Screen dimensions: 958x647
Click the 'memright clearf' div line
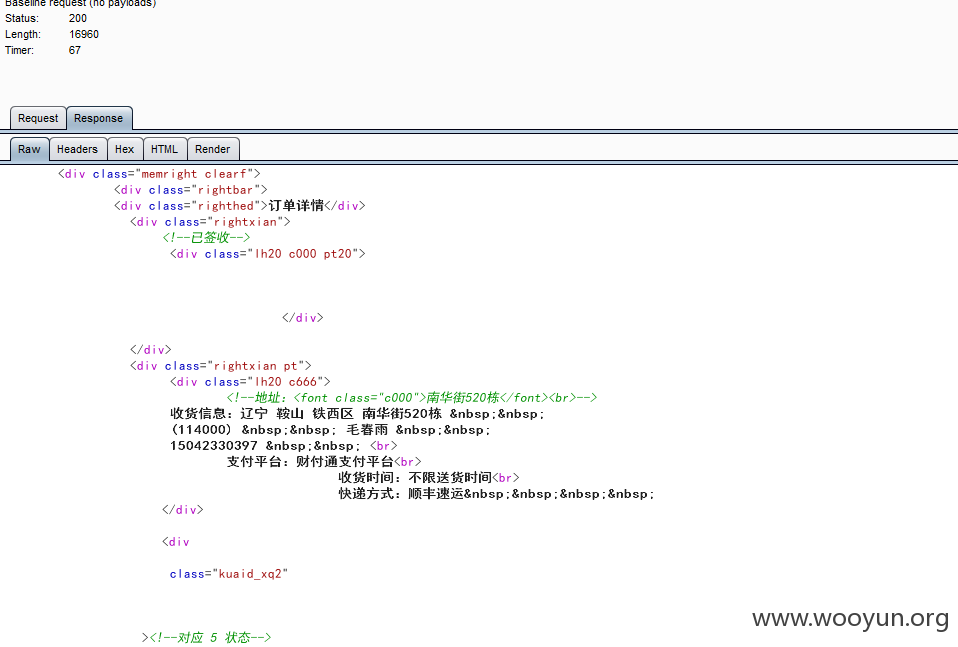tap(159, 174)
